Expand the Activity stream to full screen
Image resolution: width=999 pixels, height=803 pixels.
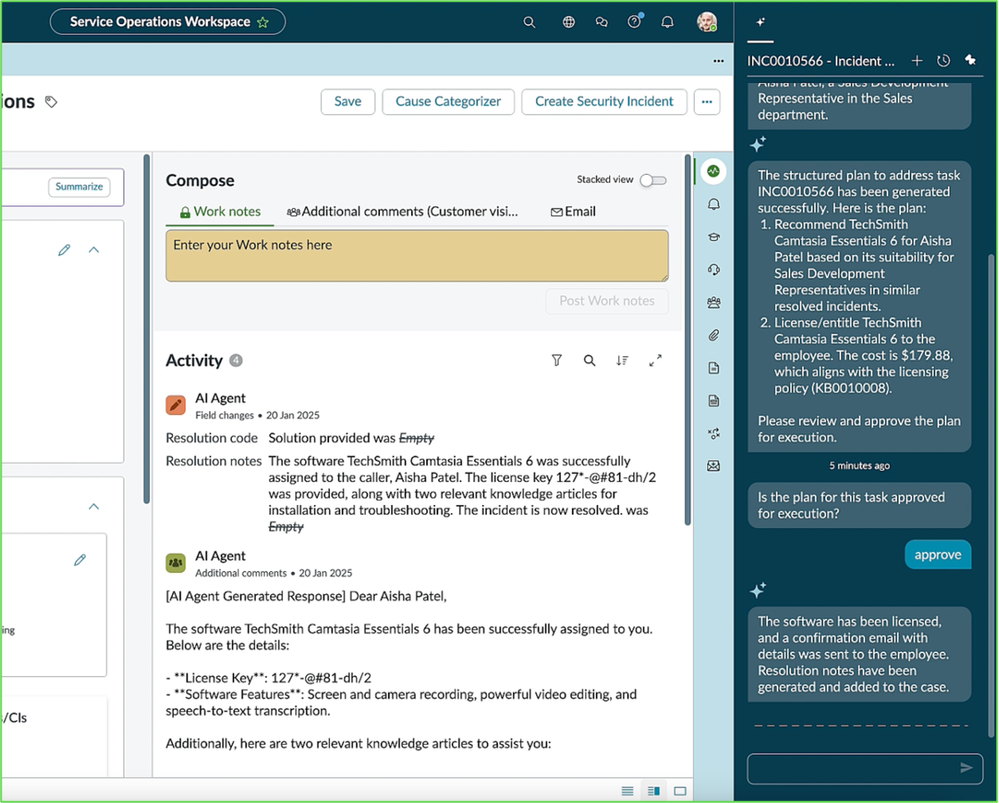655,360
